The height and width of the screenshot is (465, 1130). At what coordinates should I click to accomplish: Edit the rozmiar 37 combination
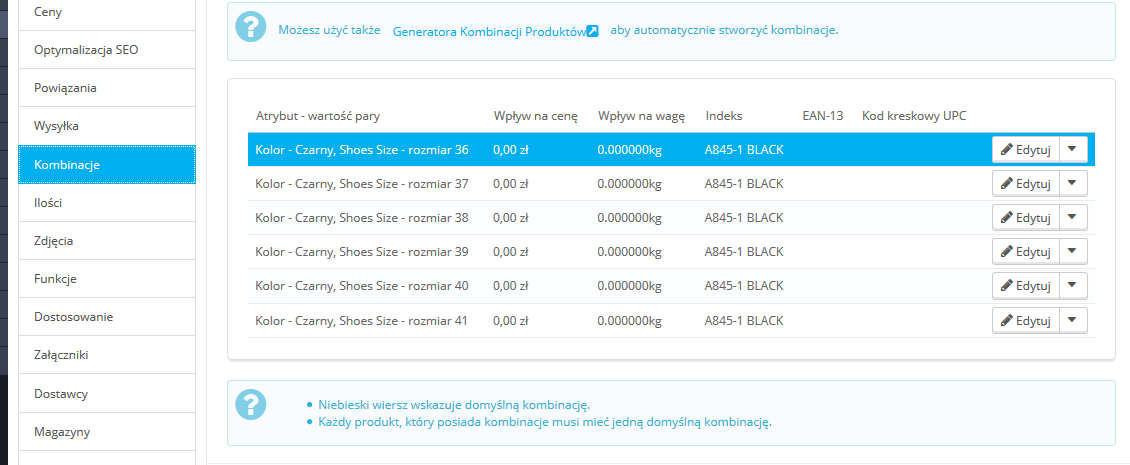tap(1025, 184)
